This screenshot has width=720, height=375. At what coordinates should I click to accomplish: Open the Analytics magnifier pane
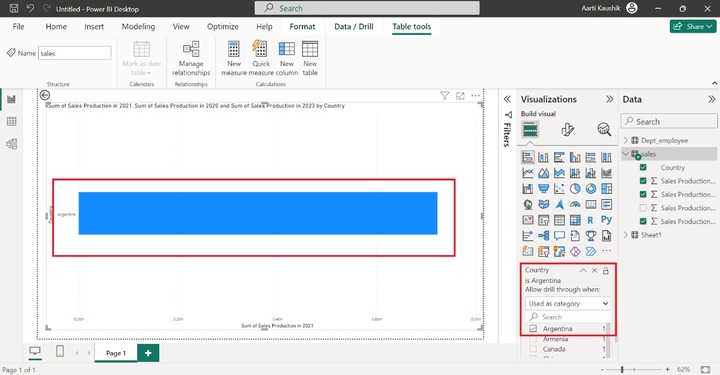coord(604,130)
